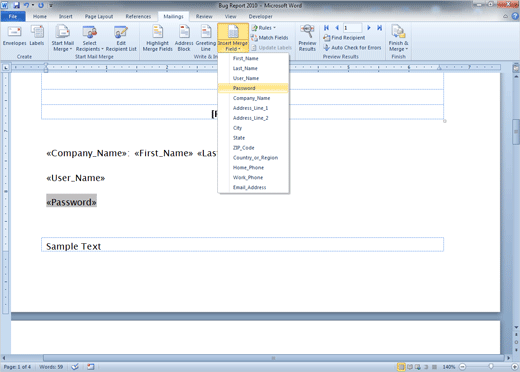The height and width of the screenshot is (372, 520).
Task: Select Email_Address merge field
Action: pos(253,187)
